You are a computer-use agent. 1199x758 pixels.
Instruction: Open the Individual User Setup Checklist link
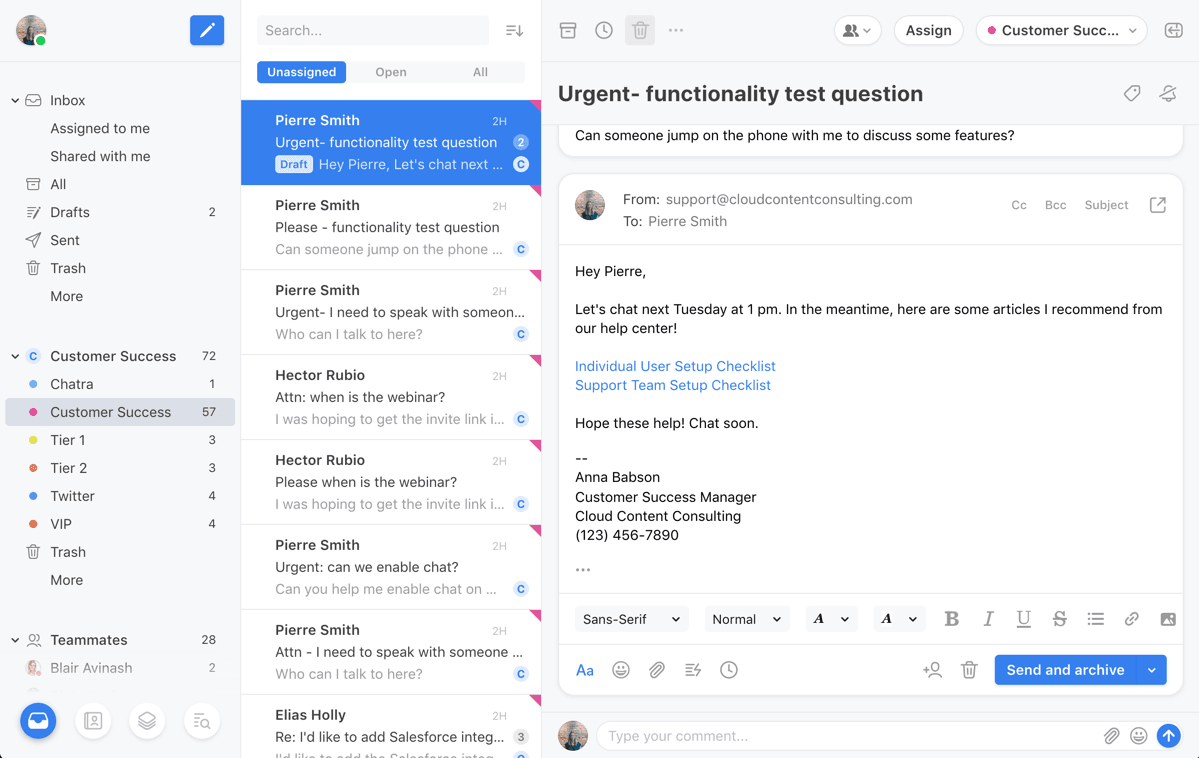coord(675,366)
